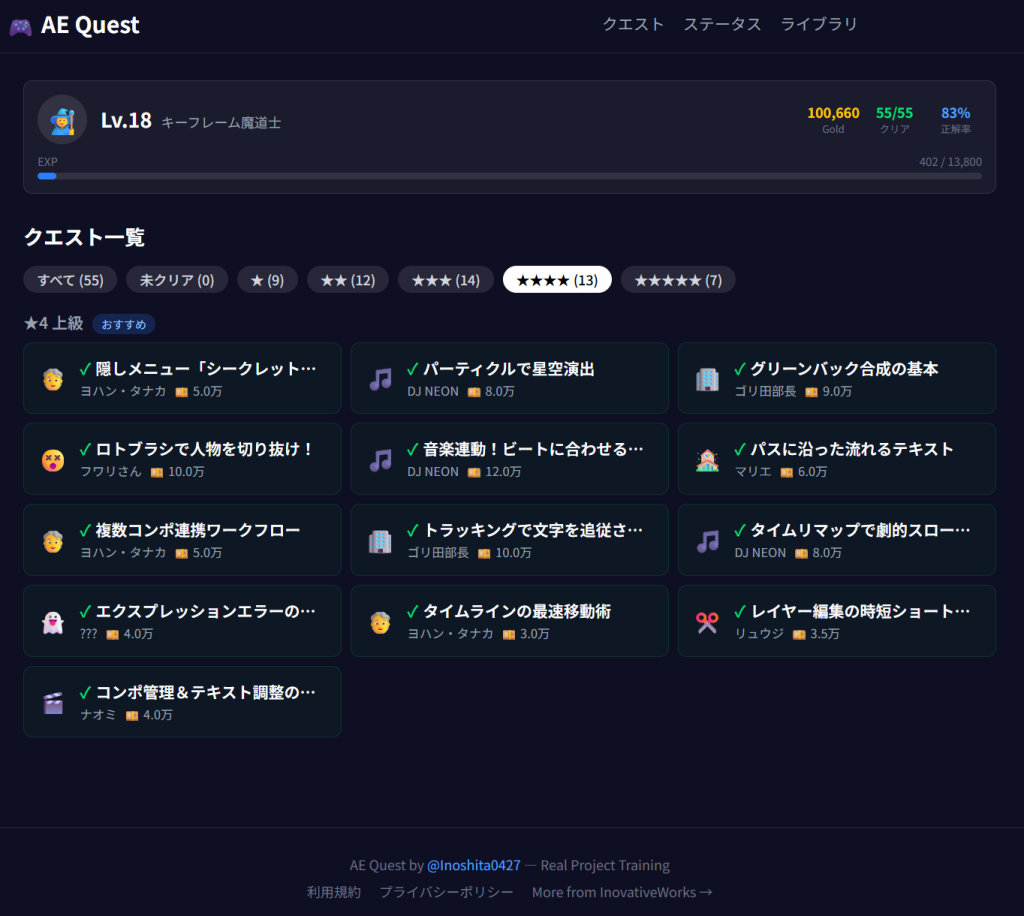Enable the ★★★★★ (7) filter
This screenshot has width=1024, height=916.
pyautogui.click(x=678, y=280)
